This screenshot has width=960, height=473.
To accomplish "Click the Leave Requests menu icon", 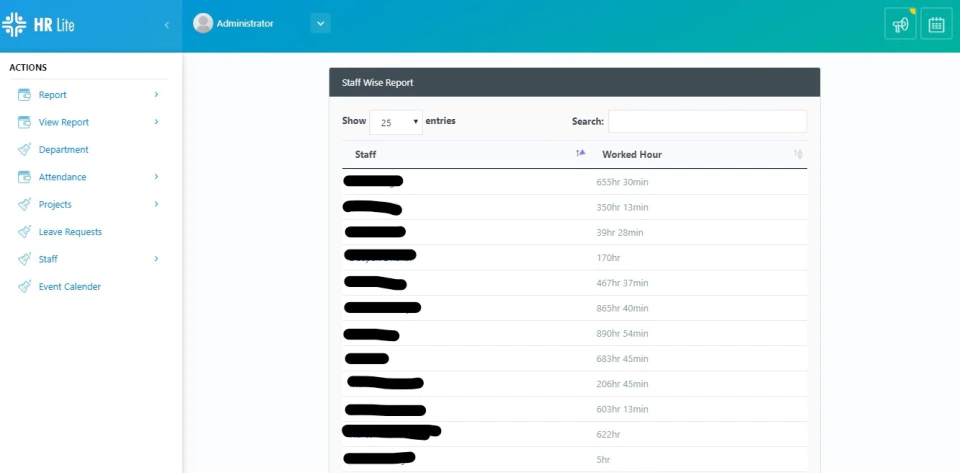I will [x=24, y=232].
